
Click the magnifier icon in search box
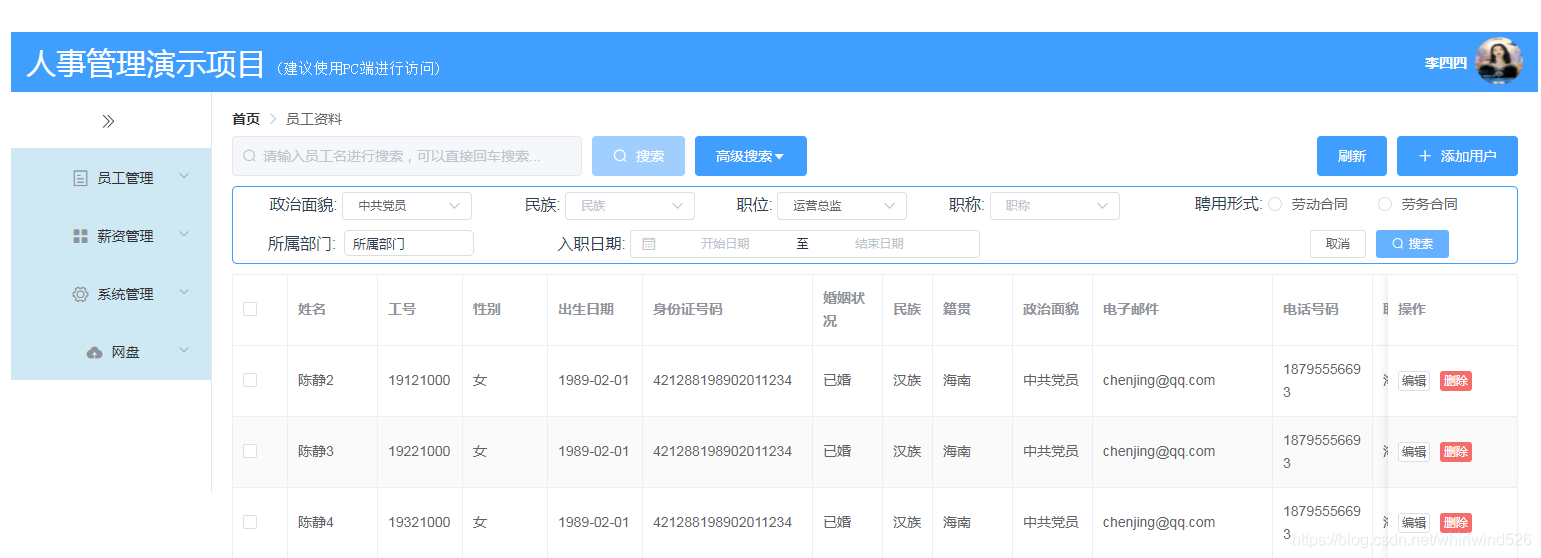pyautogui.click(x=249, y=156)
